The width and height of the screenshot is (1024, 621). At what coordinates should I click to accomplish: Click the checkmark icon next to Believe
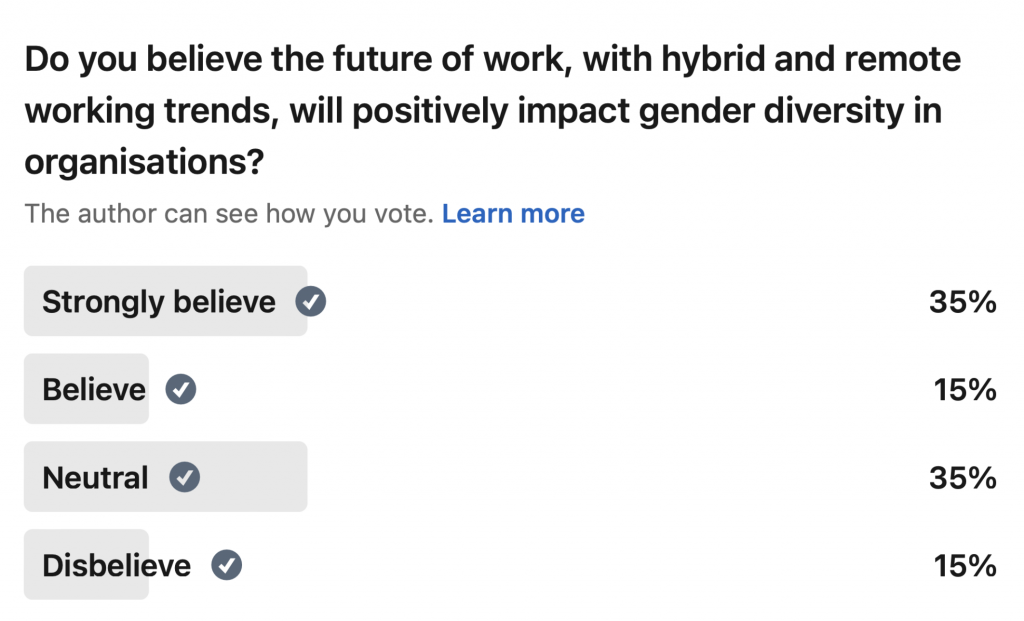[180, 389]
